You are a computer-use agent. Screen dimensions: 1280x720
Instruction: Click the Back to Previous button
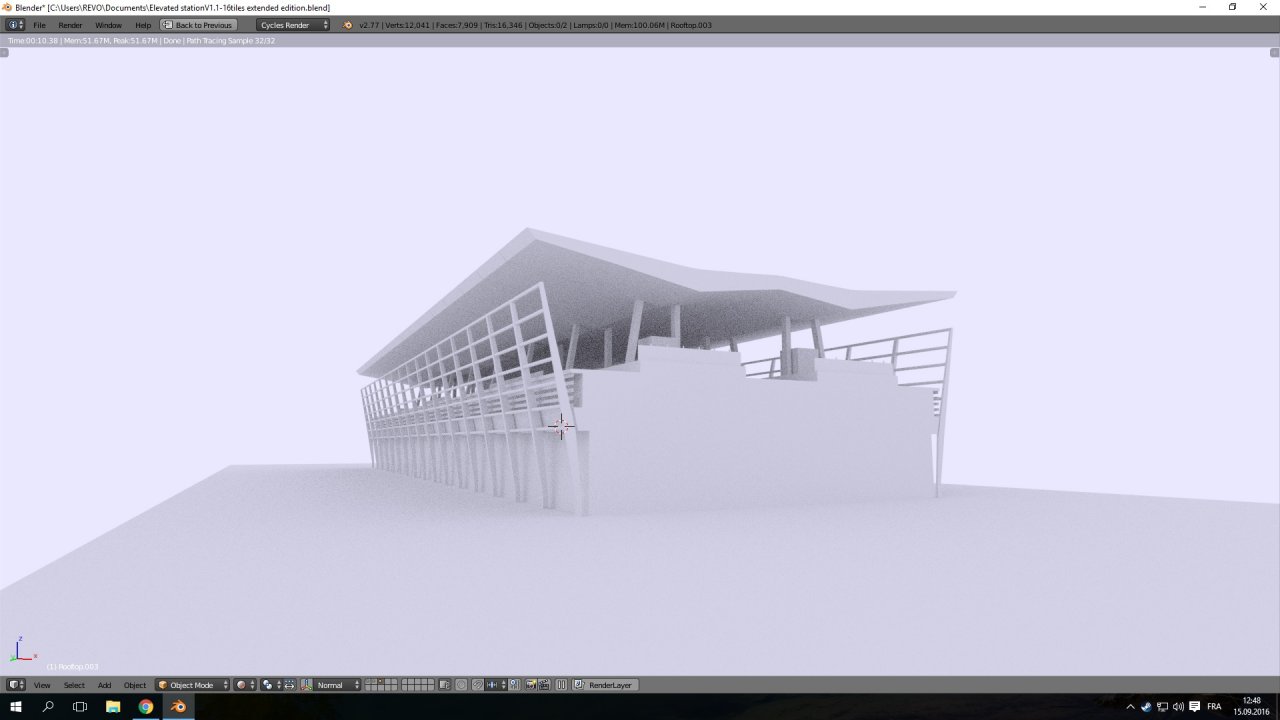[199, 25]
